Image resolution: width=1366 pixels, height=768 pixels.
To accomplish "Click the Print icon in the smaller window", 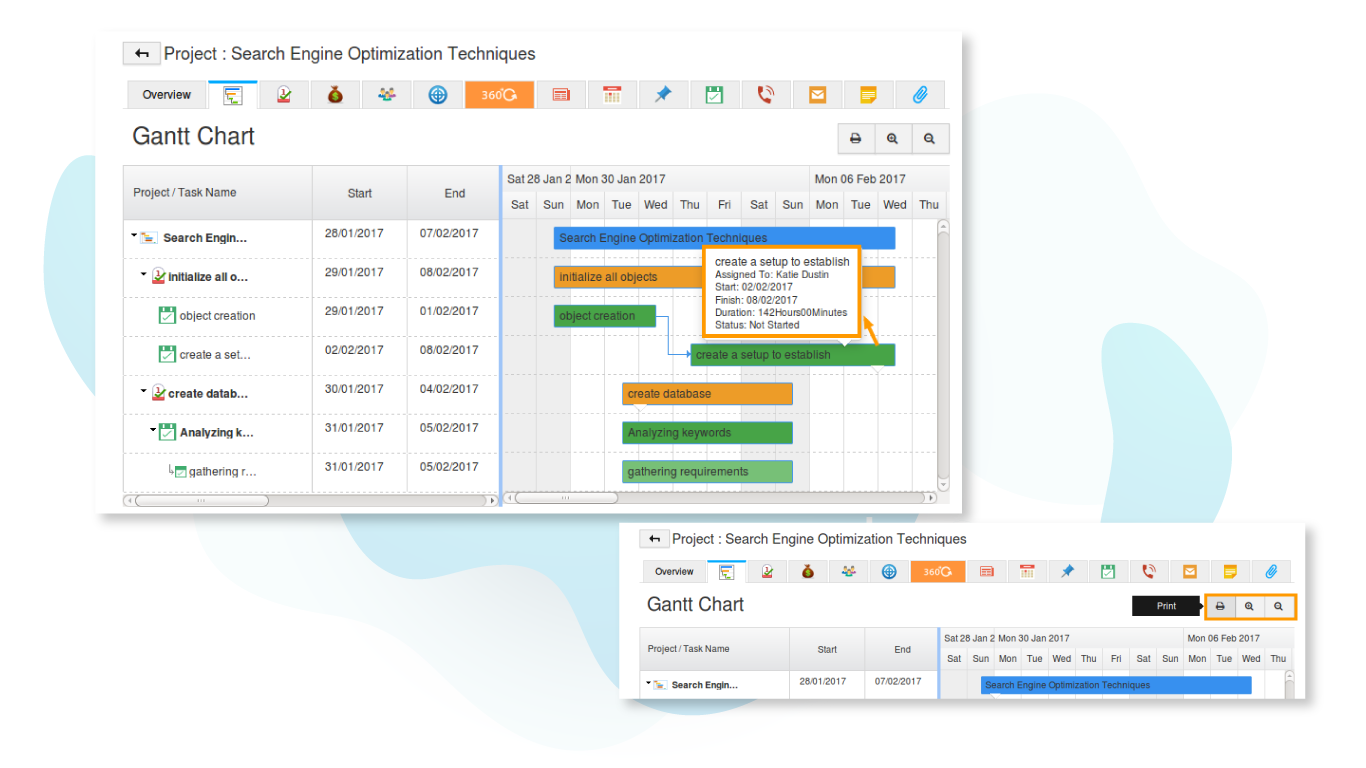I will click(1220, 606).
